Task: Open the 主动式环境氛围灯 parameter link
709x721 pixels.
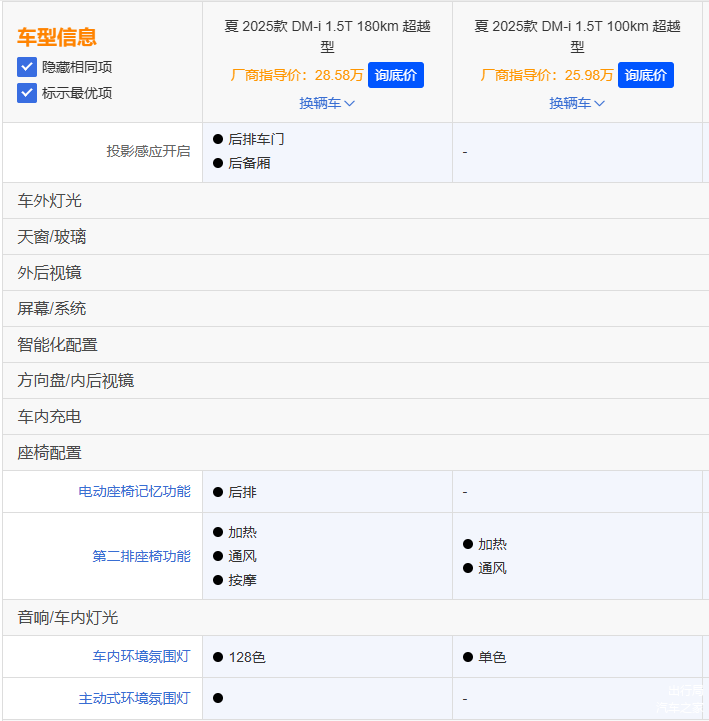Action: click(134, 698)
